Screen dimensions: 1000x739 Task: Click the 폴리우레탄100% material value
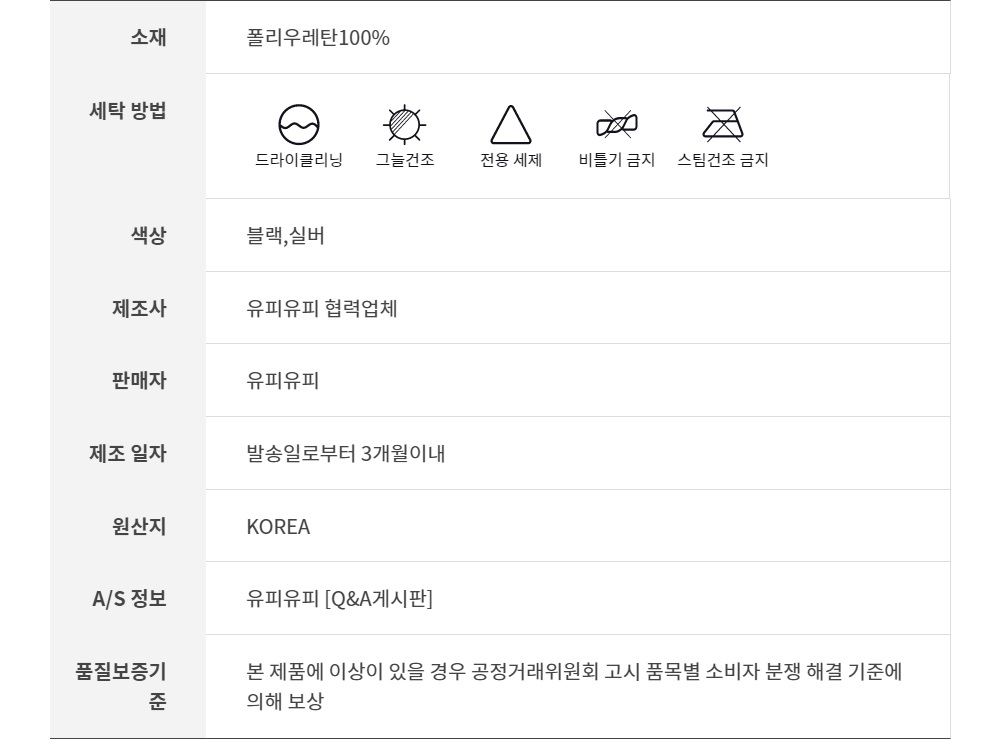point(318,38)
